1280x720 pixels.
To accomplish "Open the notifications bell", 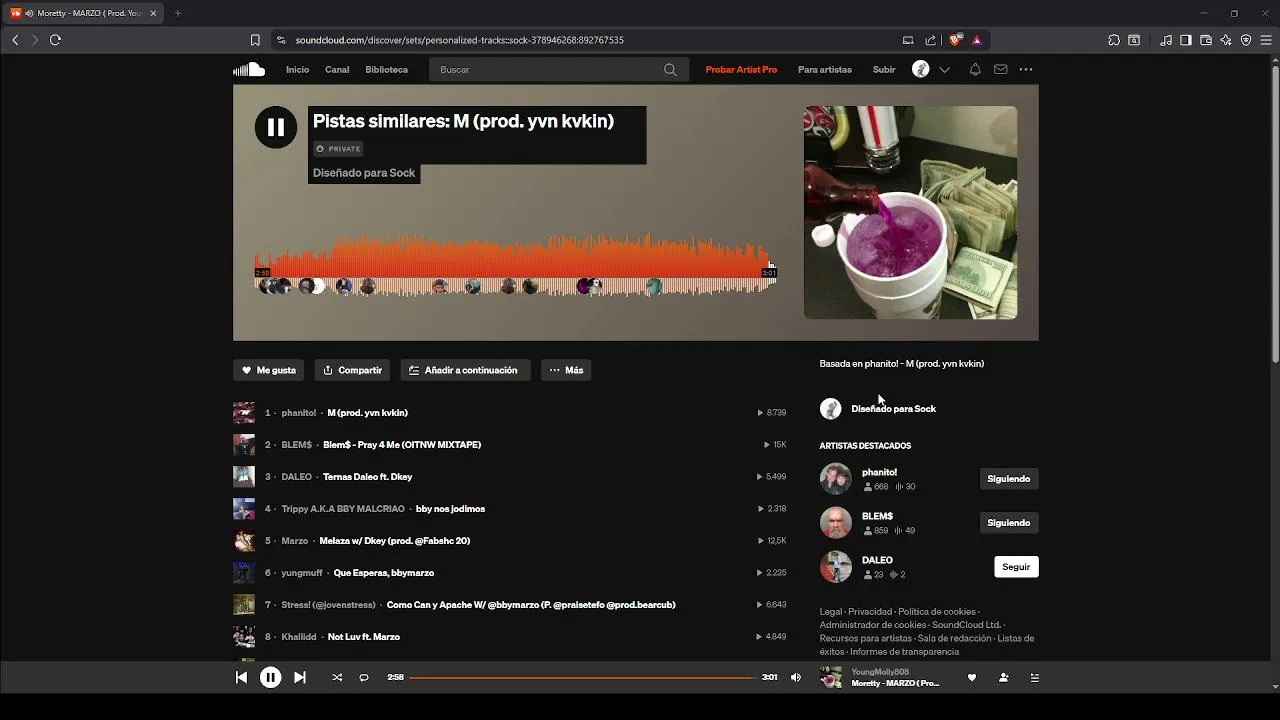I will (x=975, y=70).
